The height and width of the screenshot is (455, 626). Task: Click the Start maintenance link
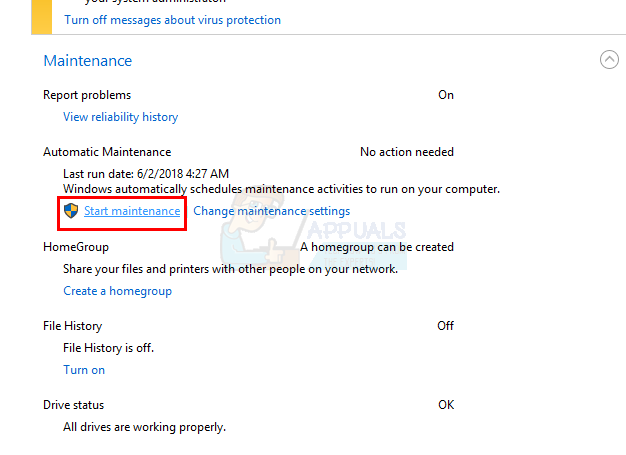132,211
